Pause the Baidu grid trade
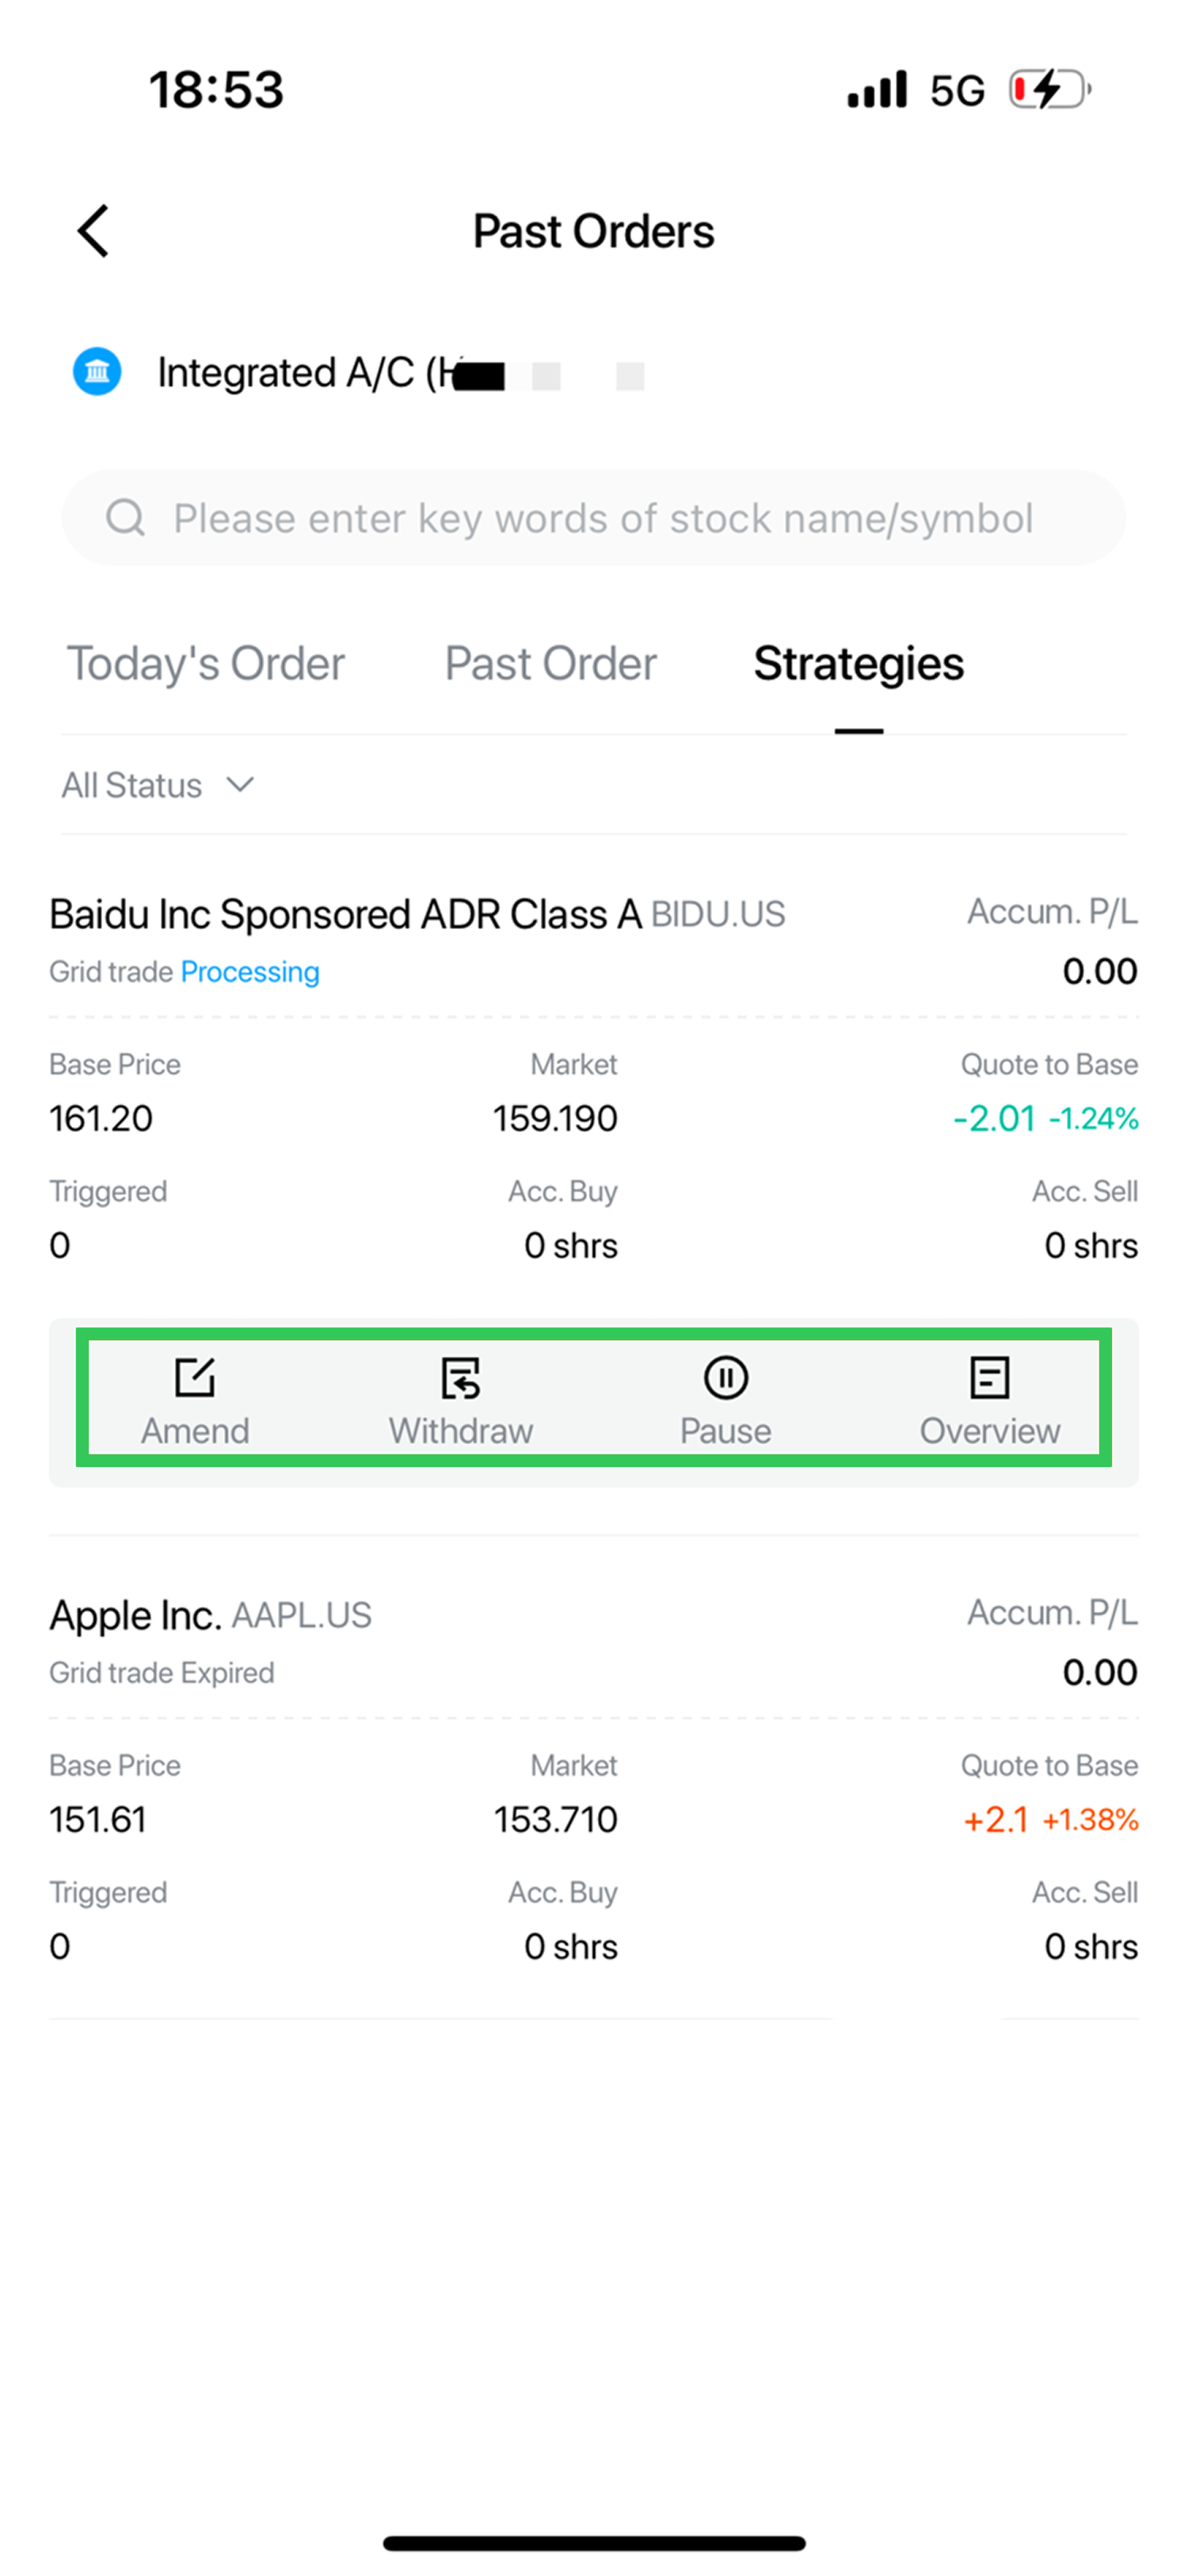The image size is (1188, 2576). pyautogui.click(x=725, y=1378)
